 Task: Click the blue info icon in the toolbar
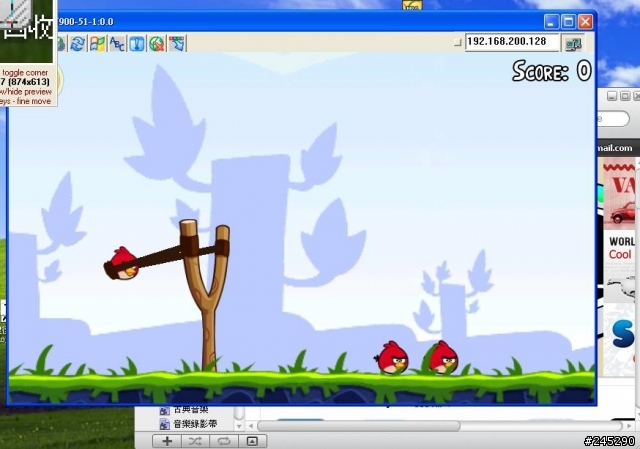tap(137, 43)
